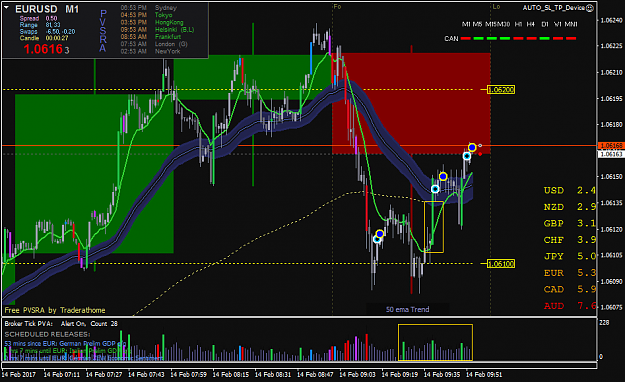This screenshot has height=382, width=625.
Task: Click the CAD 5.9 currency strength row
Action: pyautogui.click(x=570, y=289)
